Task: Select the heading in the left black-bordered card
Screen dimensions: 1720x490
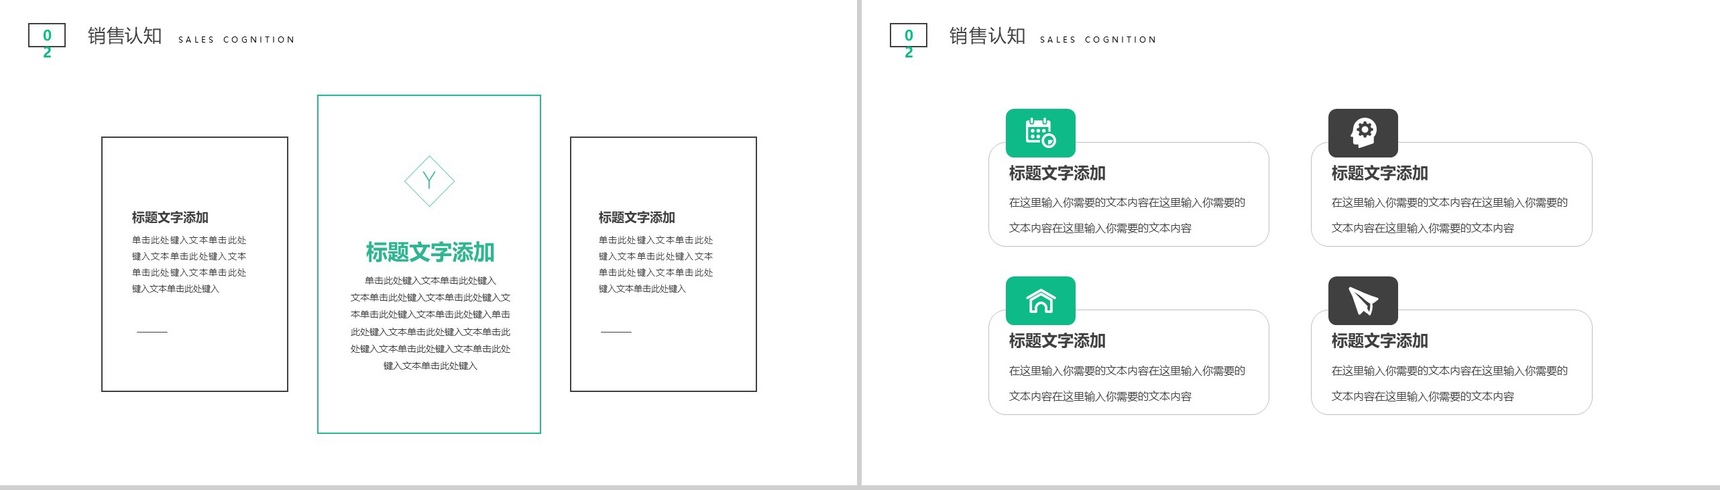Action: 170,217
